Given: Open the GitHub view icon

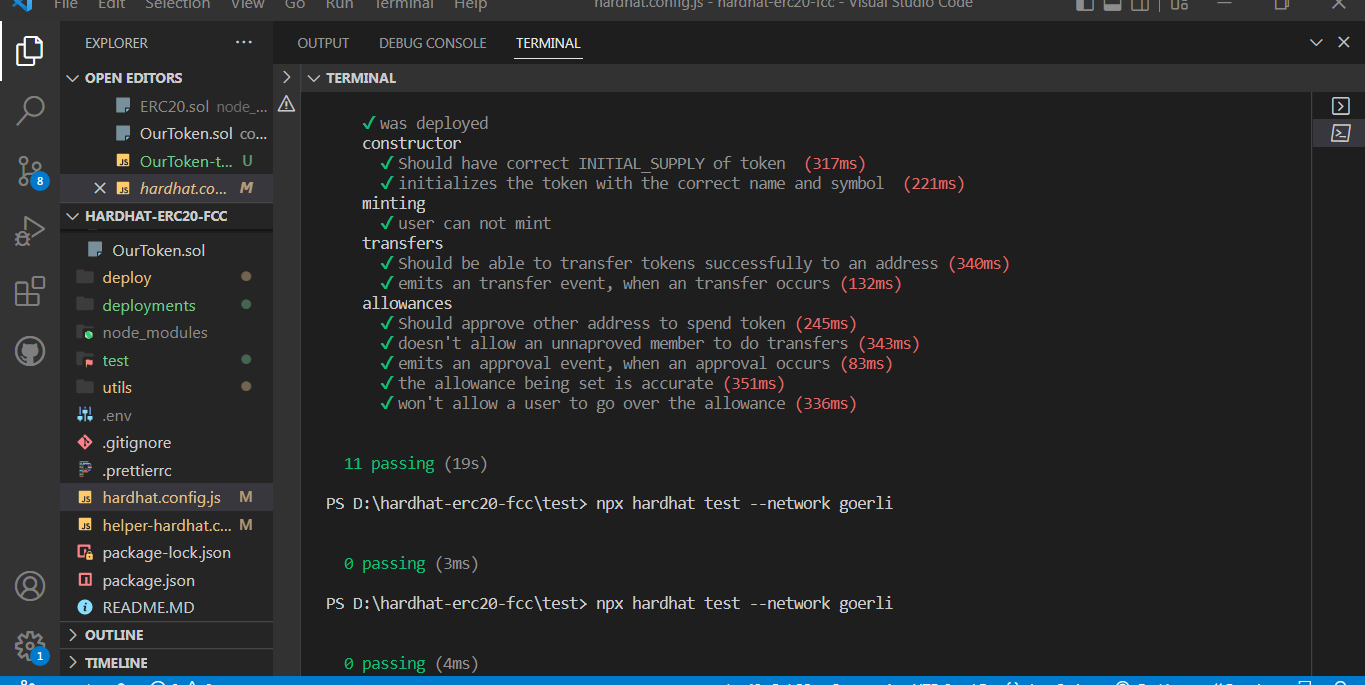Looking at the screenshot, I should [x=30, y=351].
